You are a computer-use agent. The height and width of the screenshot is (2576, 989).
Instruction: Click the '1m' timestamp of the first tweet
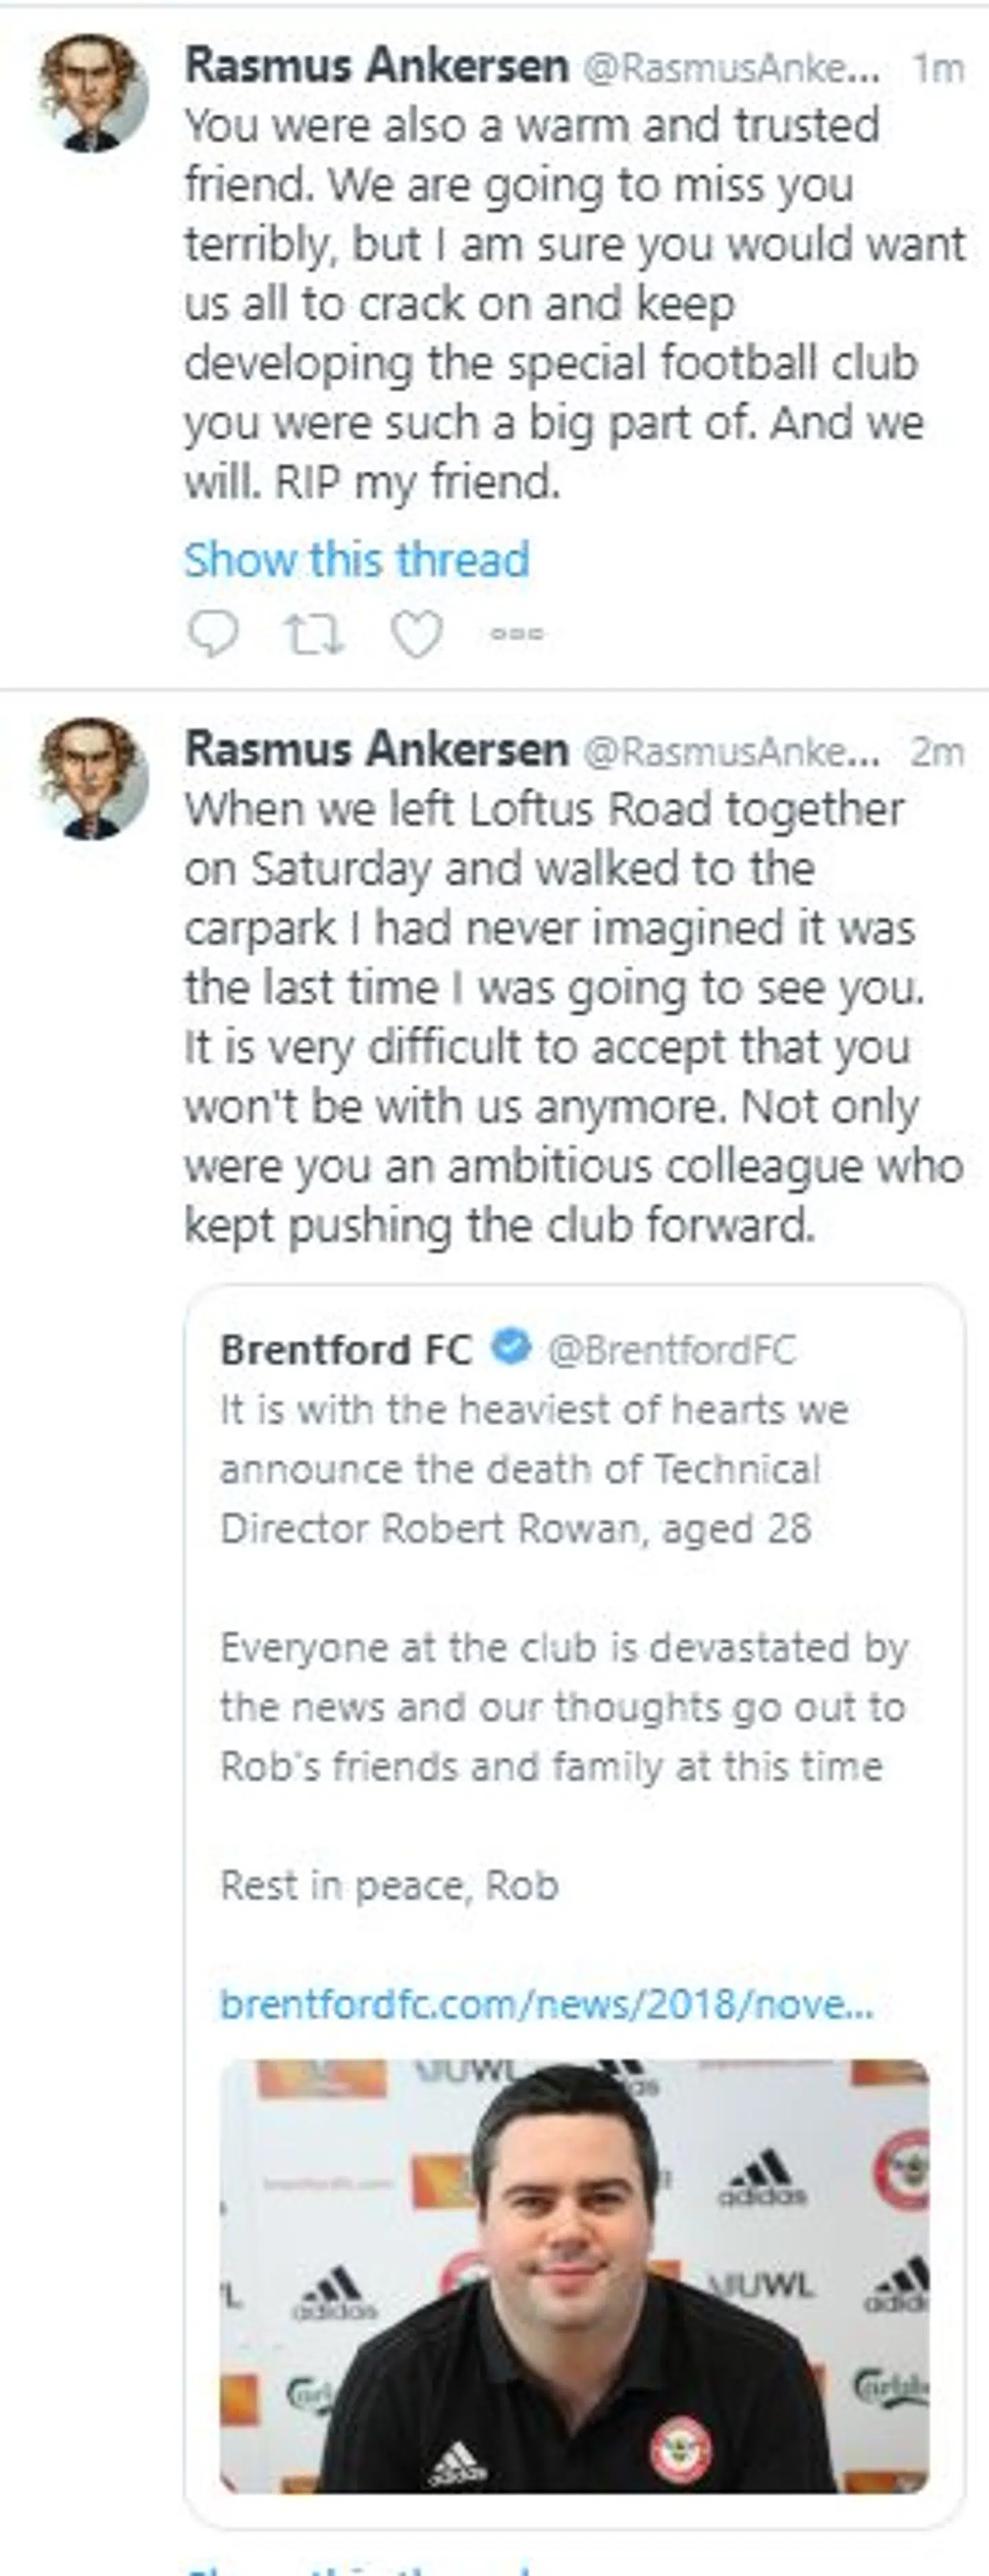click(938, 68)
